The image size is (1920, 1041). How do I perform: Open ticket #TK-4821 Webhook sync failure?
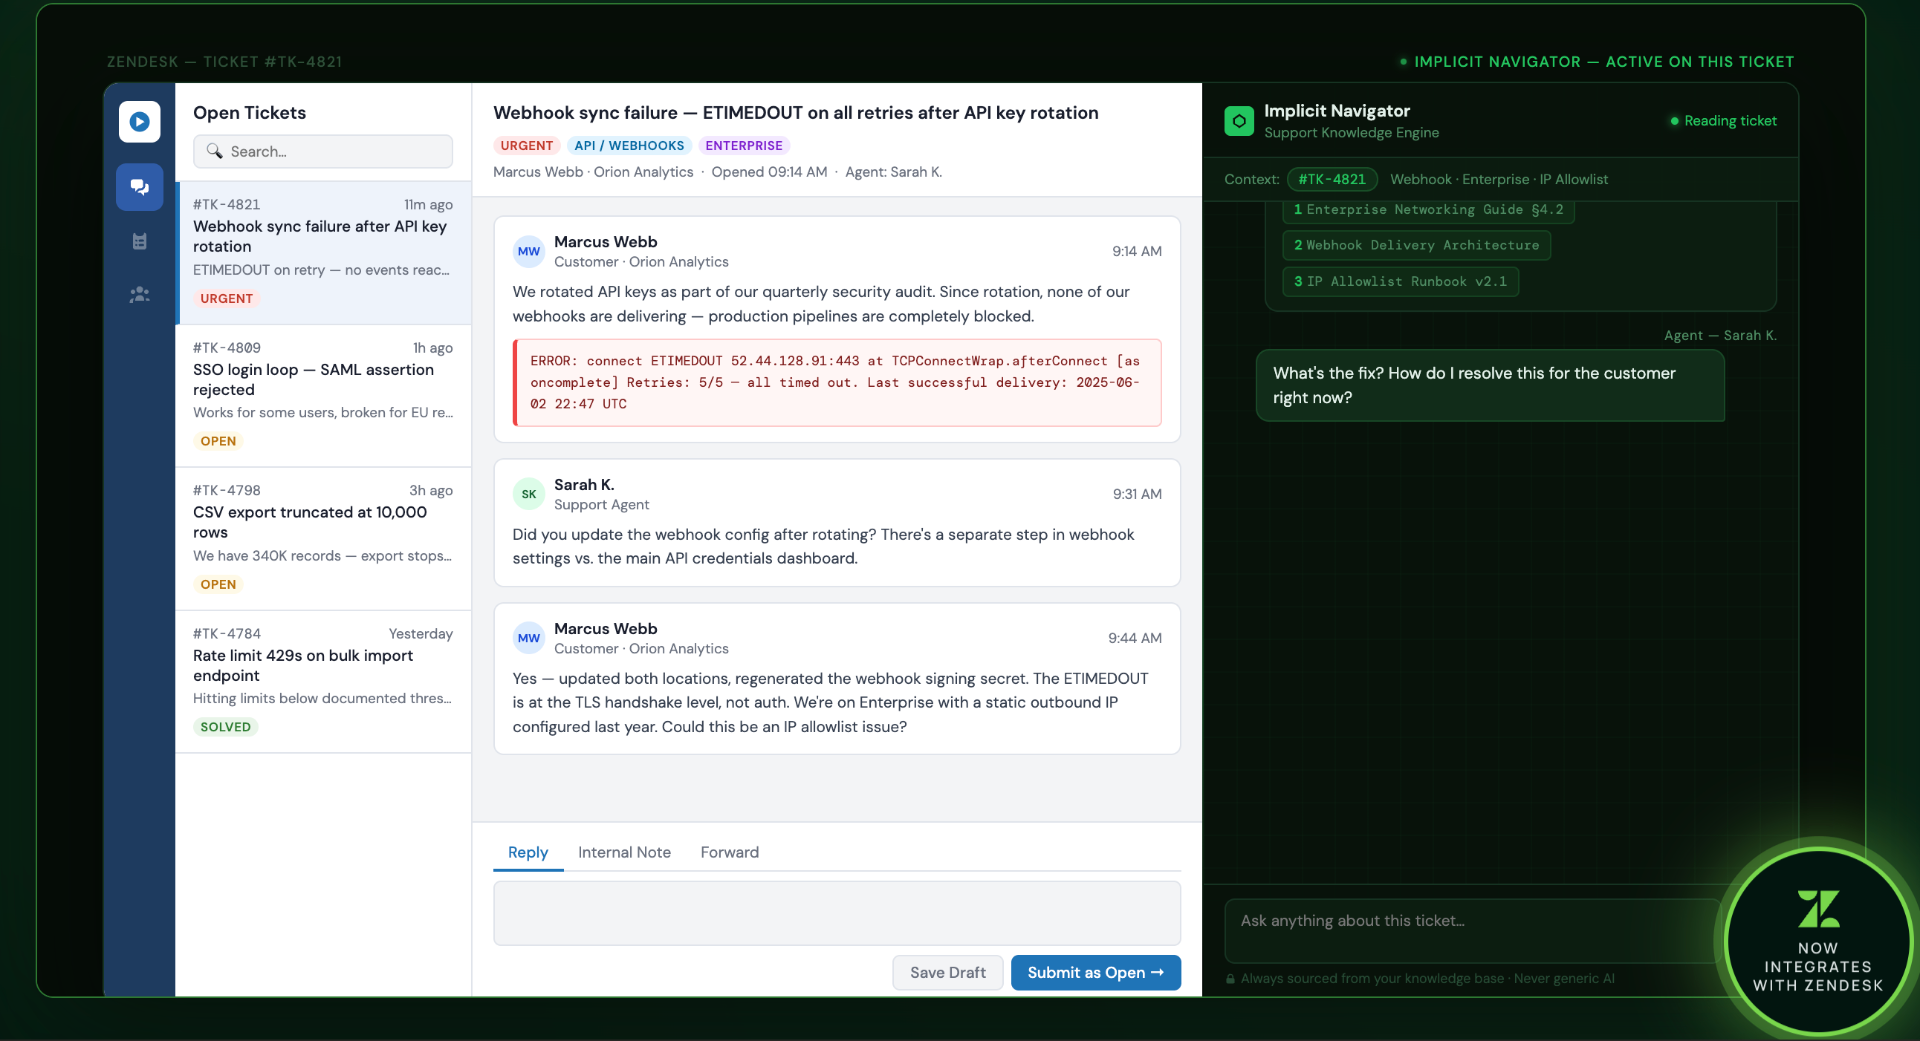[324, 253]
